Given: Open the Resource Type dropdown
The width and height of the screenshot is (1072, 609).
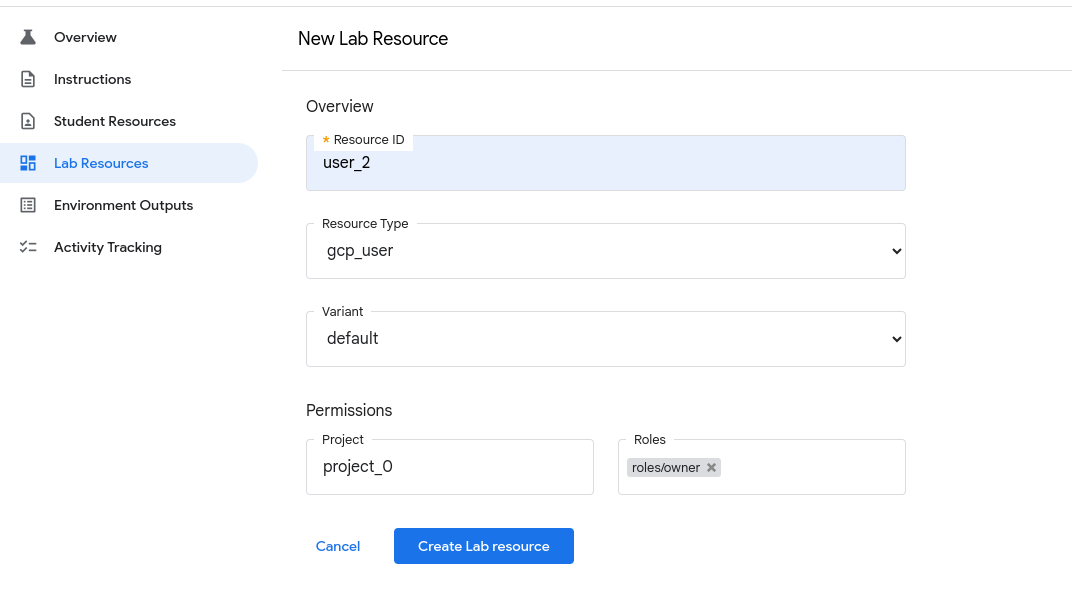Looking at the screenshot, I should (605, 251).
